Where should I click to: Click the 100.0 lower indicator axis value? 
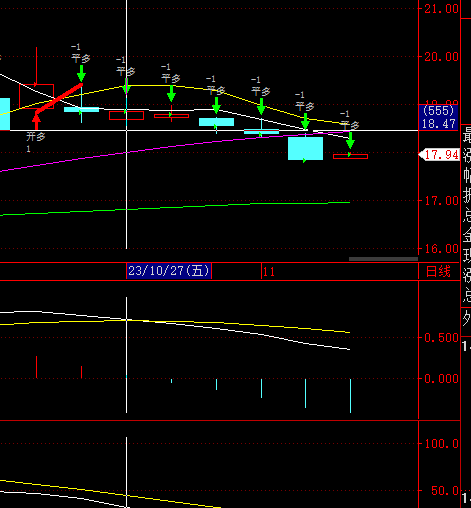coord(442,444)
